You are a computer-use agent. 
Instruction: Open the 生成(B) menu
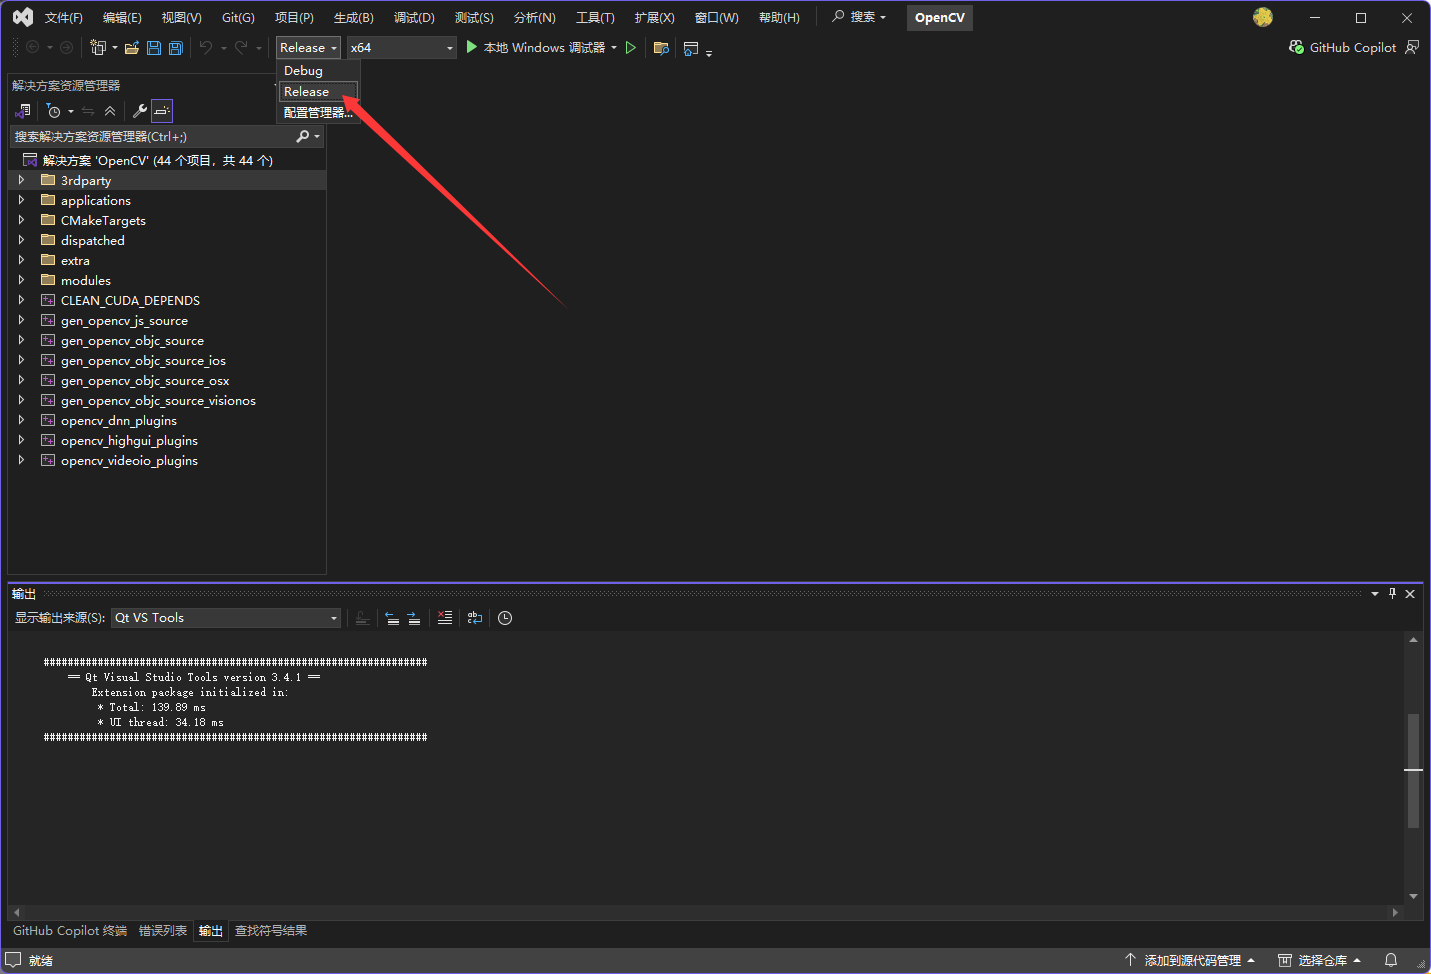coord(354,18)
